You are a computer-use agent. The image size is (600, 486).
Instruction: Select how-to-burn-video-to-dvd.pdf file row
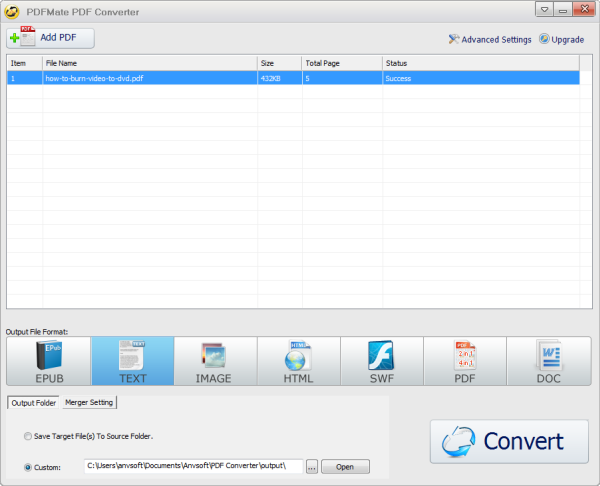(293, 78)
